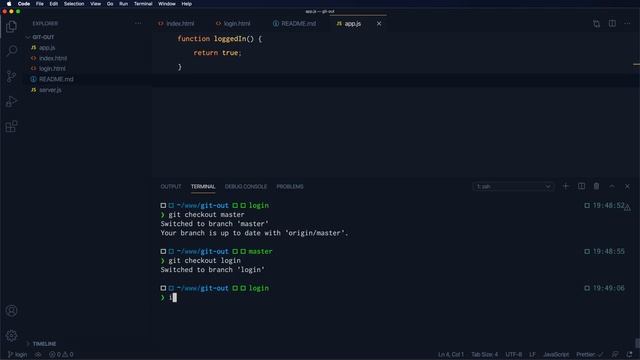Image resolution: width=640 pixels, height=360 pixels.
Task: Select the TERMINAL panel tab
Action: coord(203,187)
